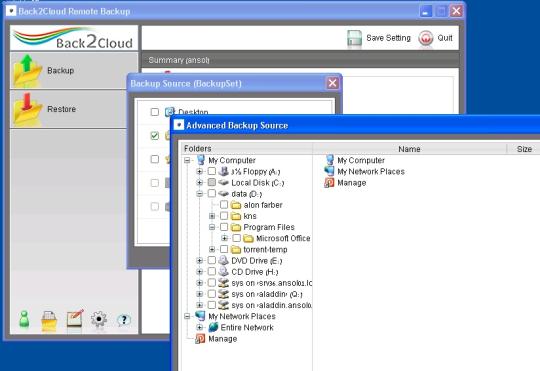540x371 pixels.
Task: Select the Manage icon in Folders tree
Action: [200, 339]
